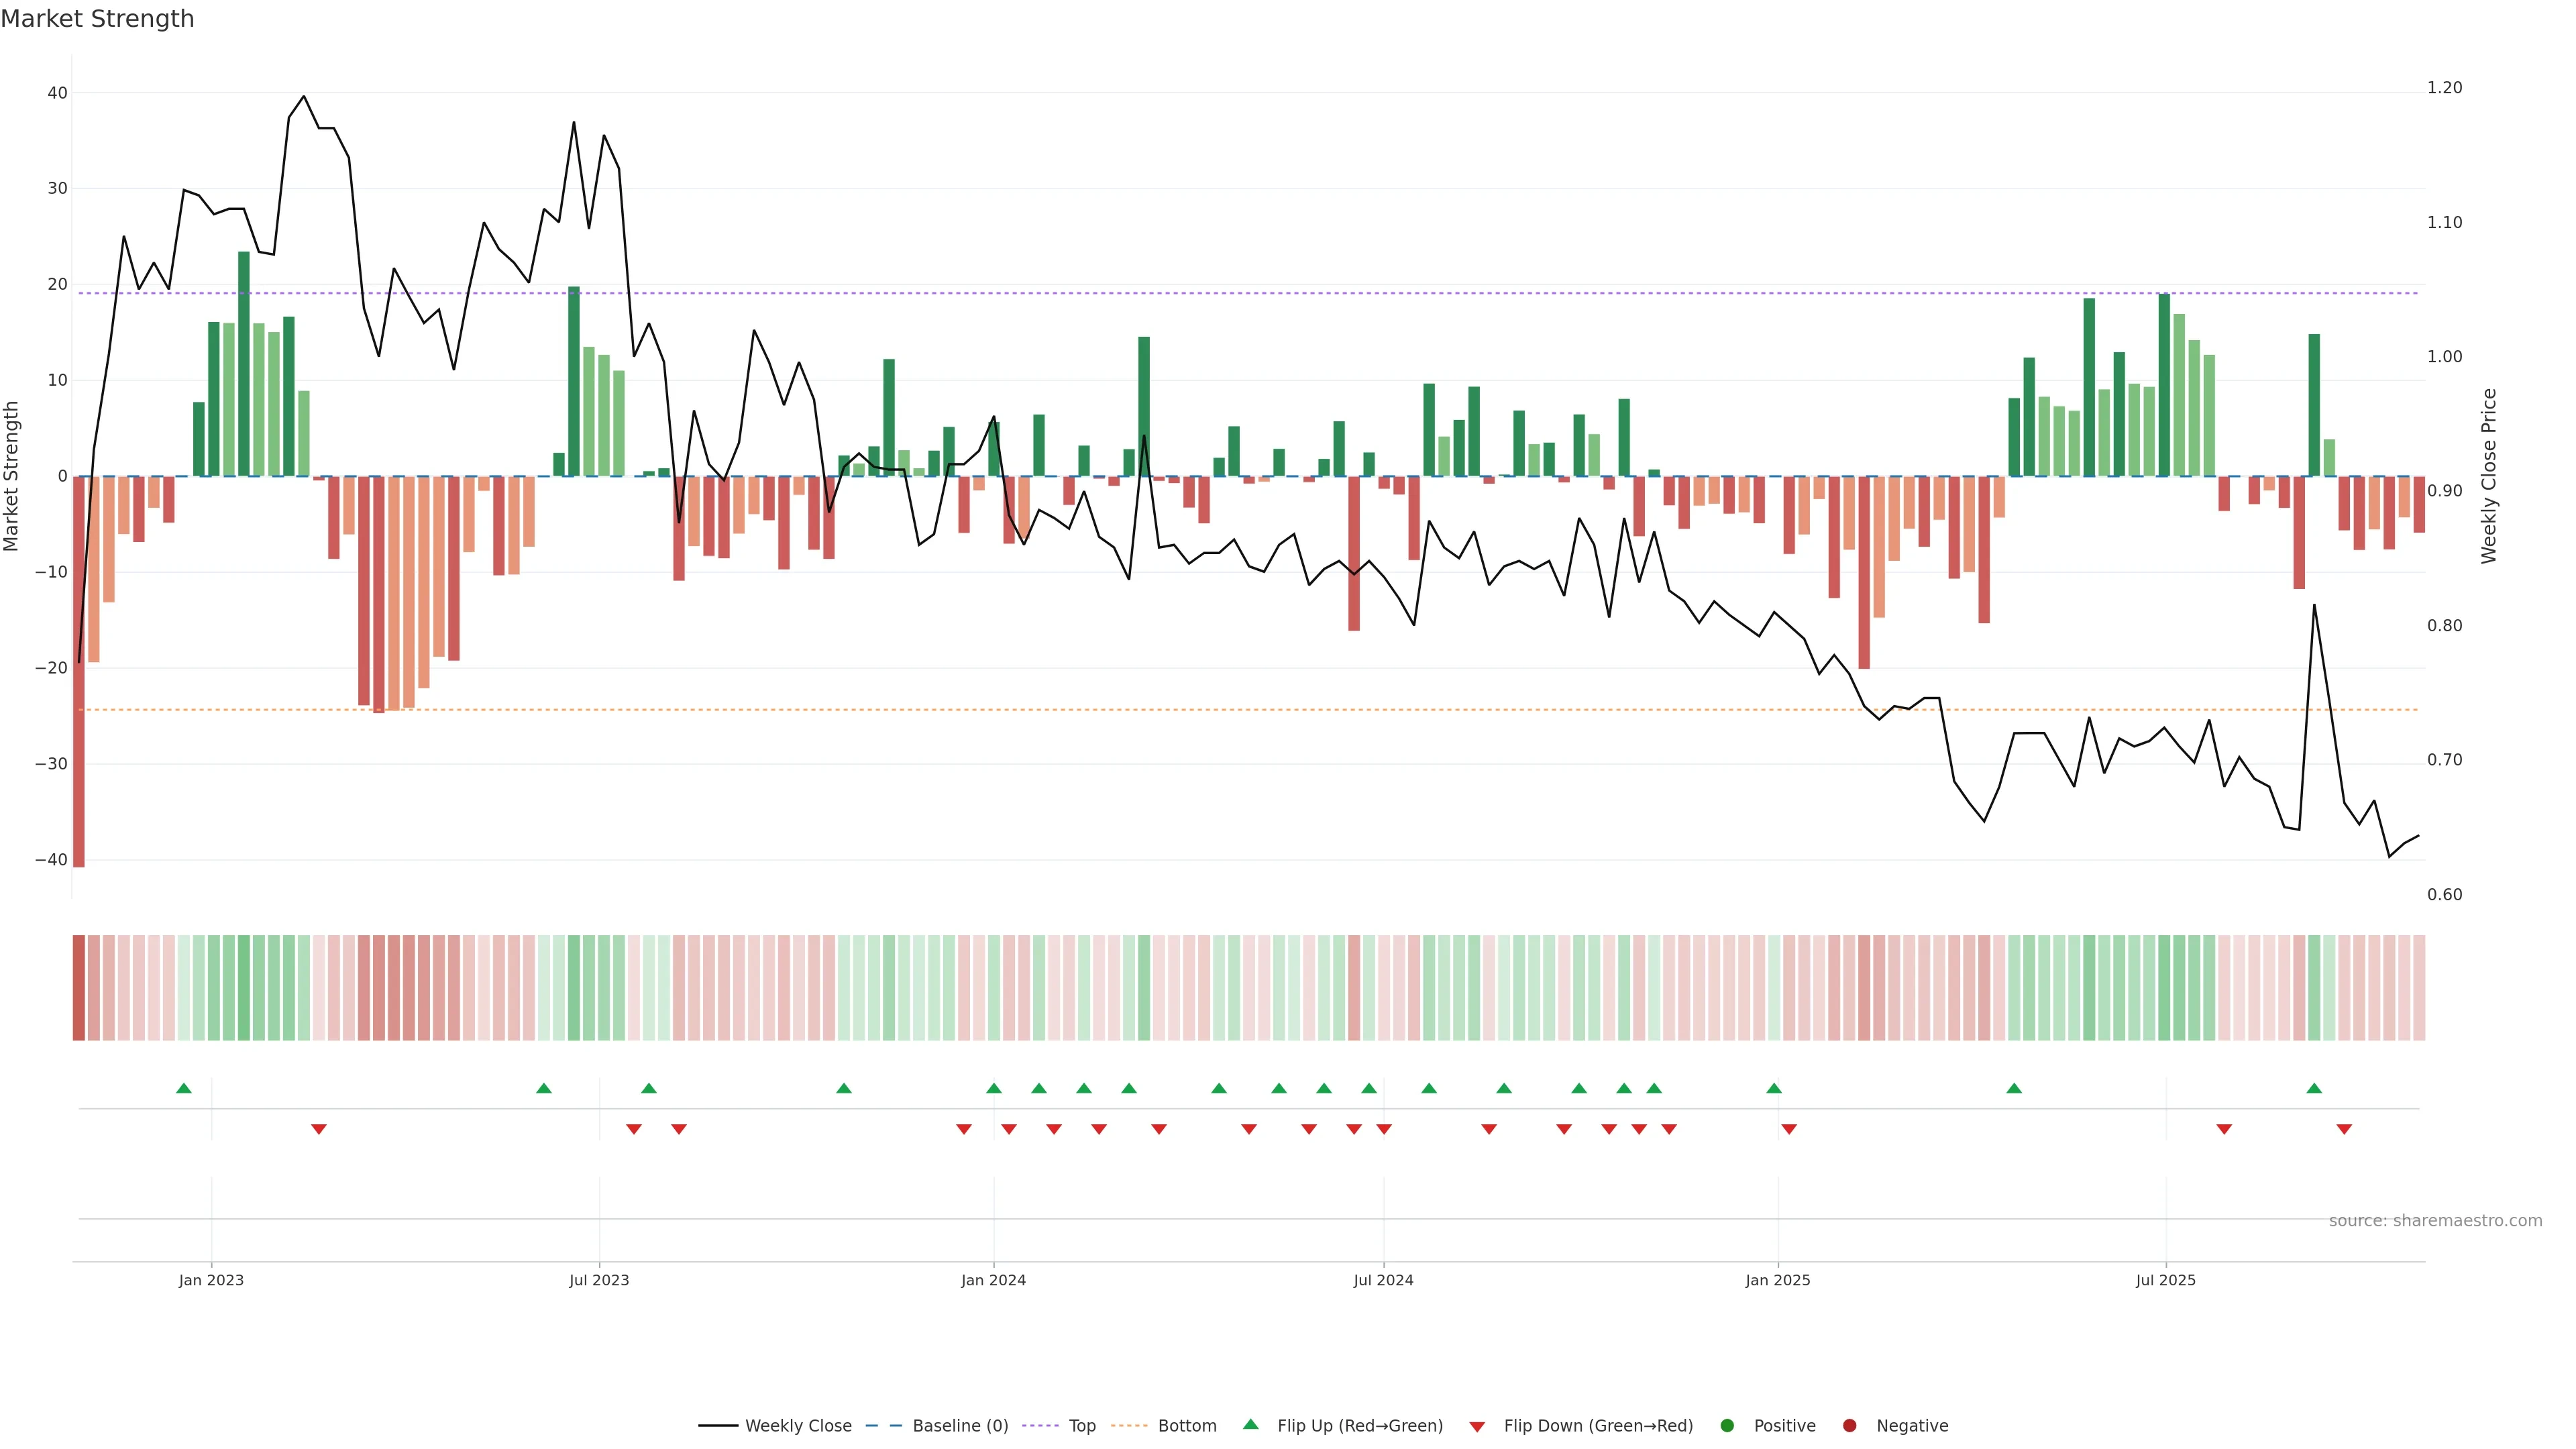Image resolution: width=2576 pixels, height=1449 pixels.
Task: Click the Jul 2024 x-axis label
Action: [x=1383, y=1280]
